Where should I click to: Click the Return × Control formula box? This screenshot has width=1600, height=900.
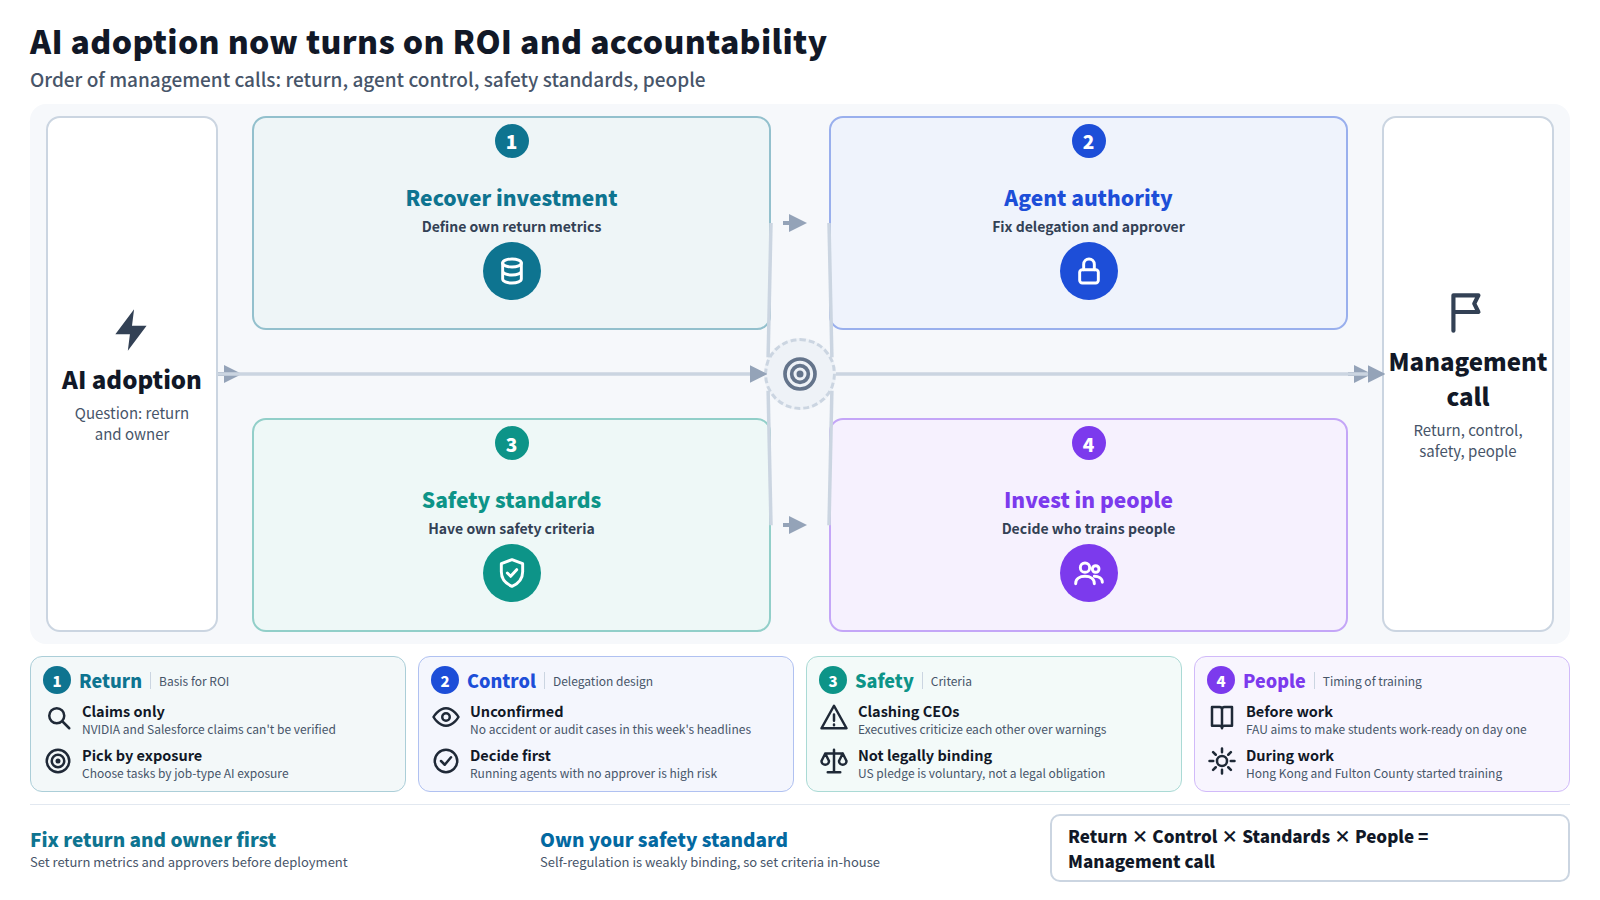coord(1309,848)
